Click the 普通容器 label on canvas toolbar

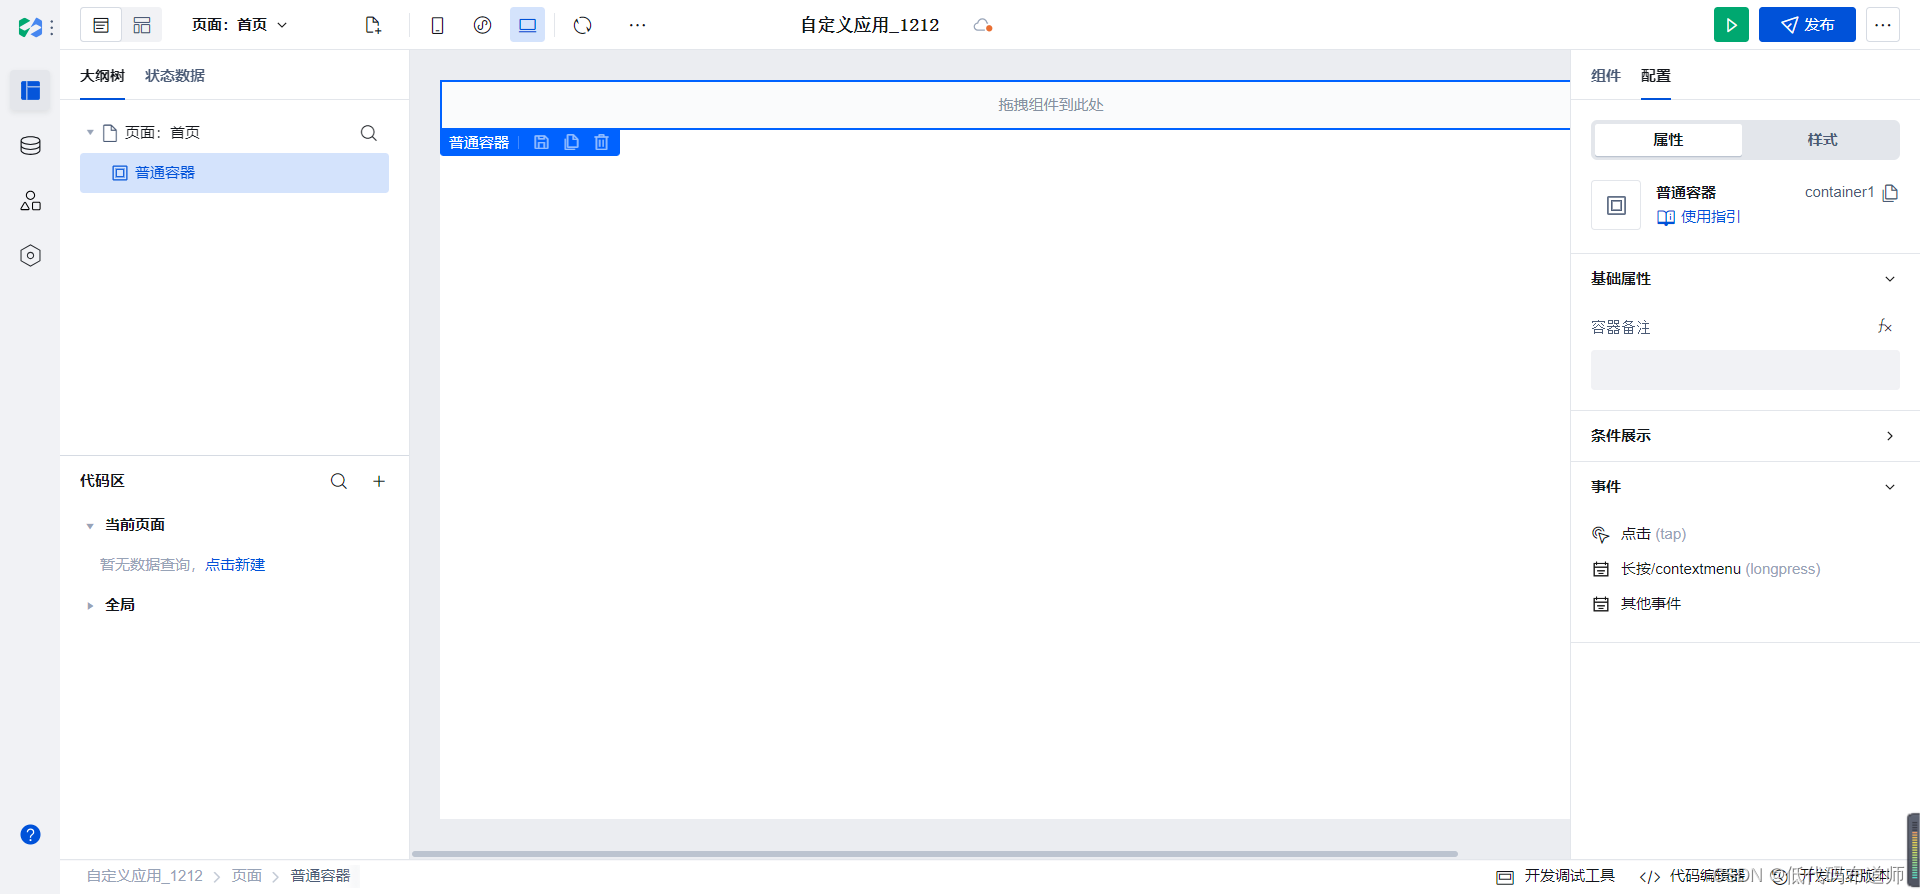(x=479, y=143)
